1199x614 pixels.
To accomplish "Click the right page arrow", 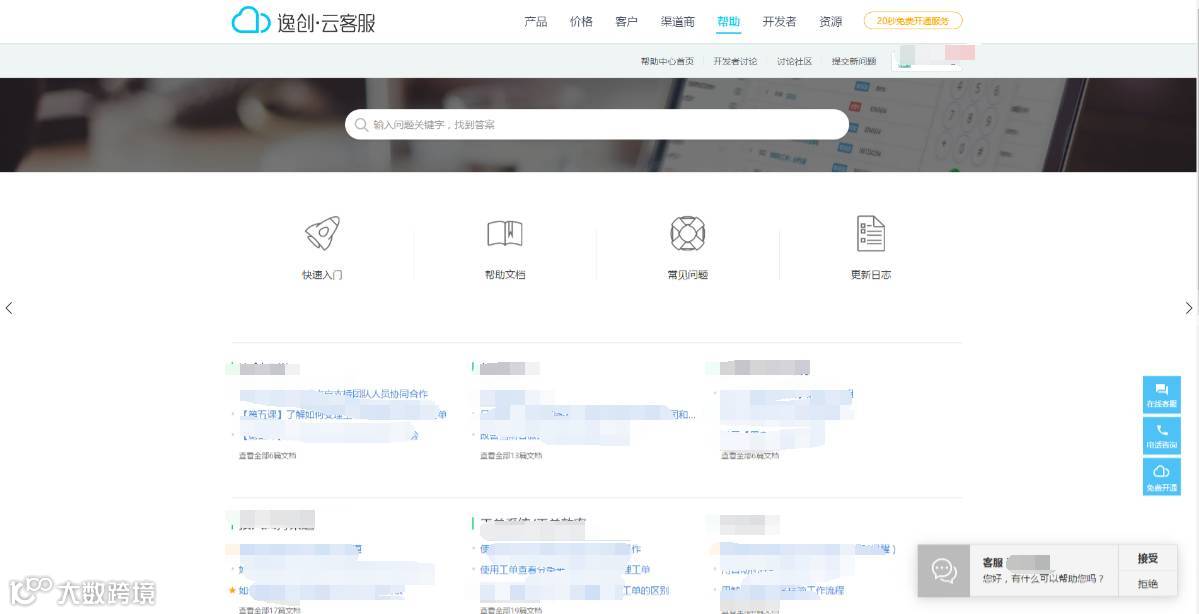I will (1188, 308).
